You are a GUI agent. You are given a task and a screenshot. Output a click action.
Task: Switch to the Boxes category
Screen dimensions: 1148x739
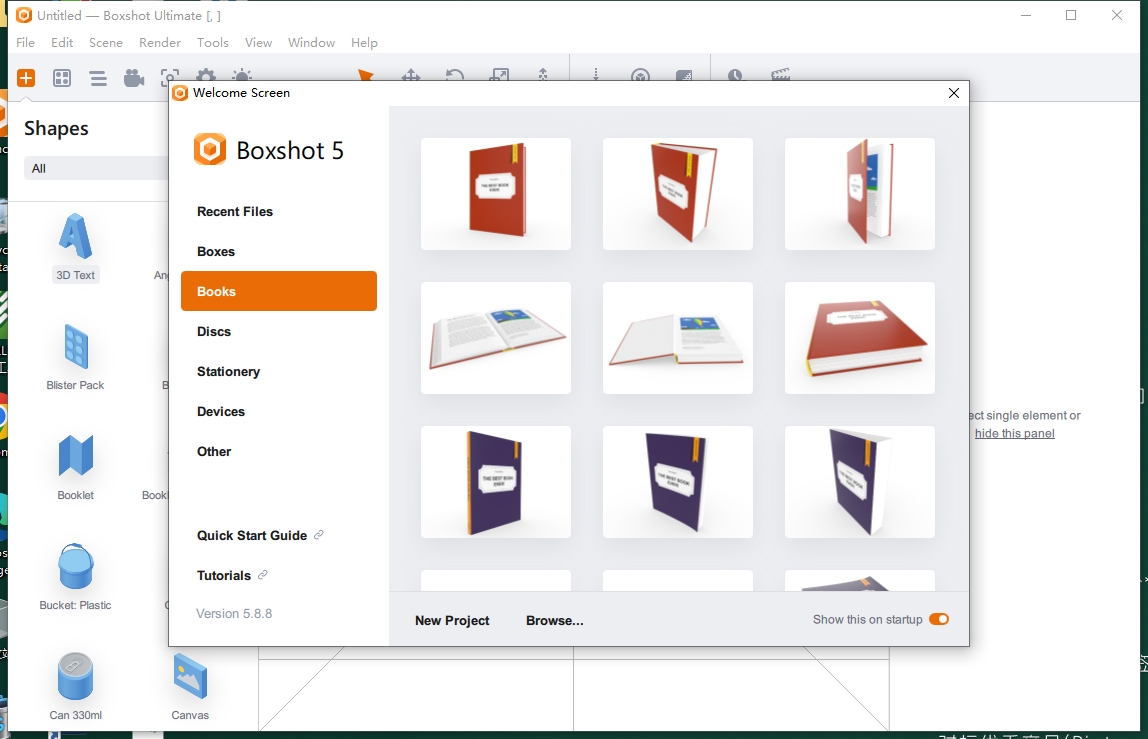click(216, 252)
